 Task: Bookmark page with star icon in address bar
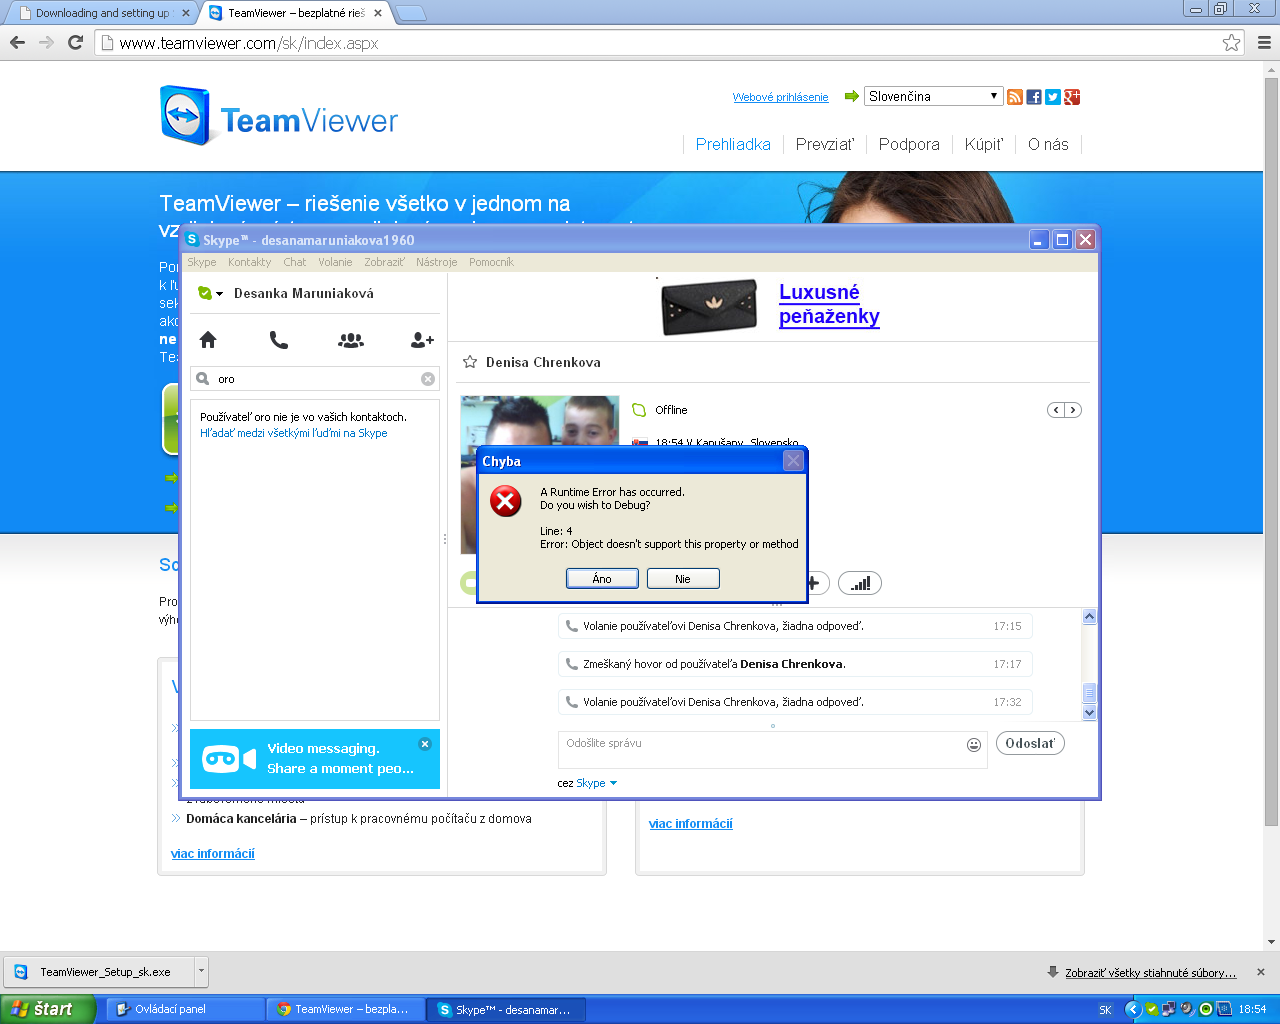tap(1231, 43)
